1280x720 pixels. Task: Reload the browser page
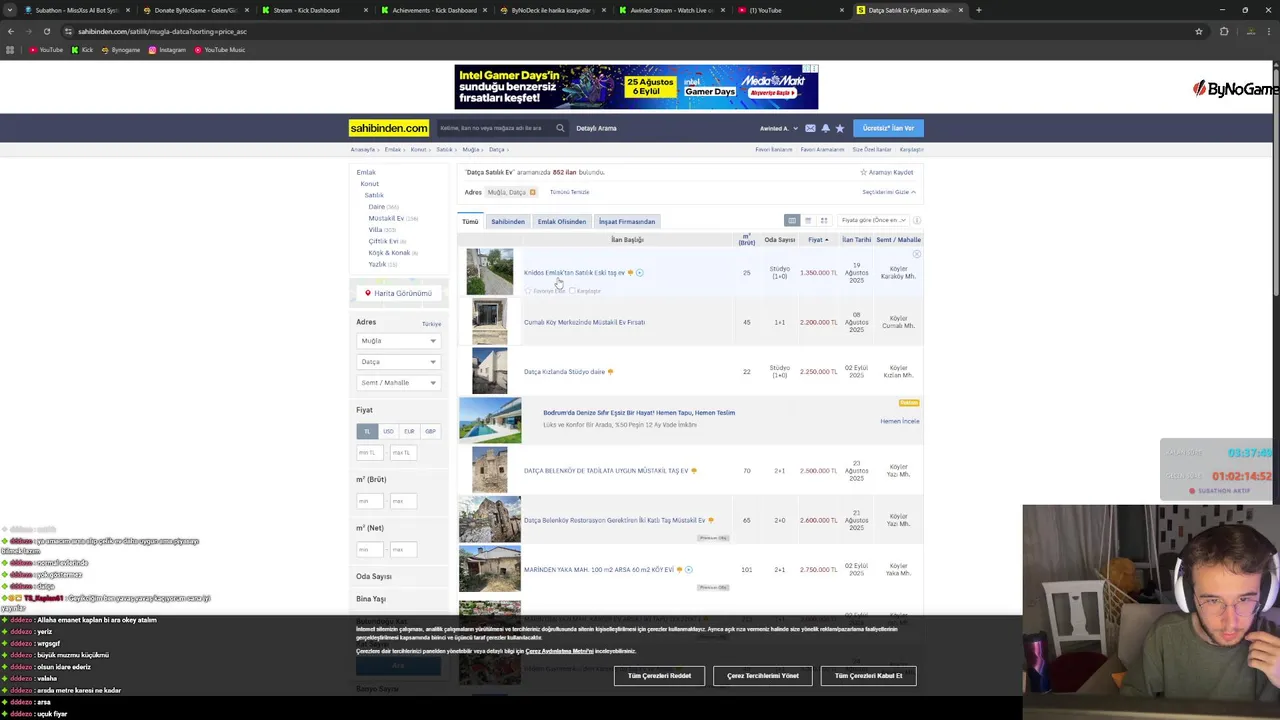[x=46, y=31]
